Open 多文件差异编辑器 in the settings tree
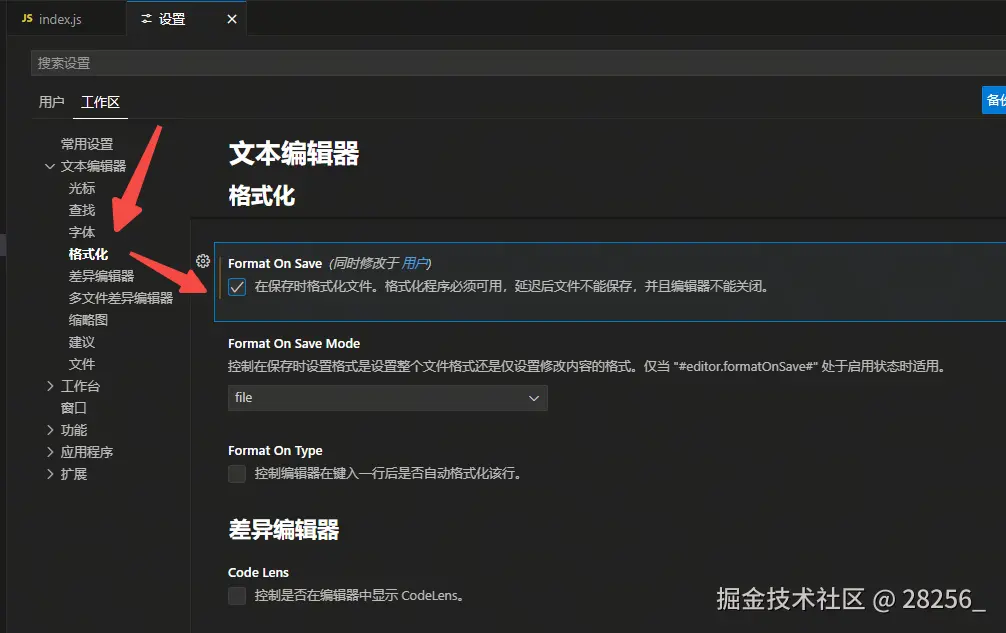Screen dimensions: 1006x633 [x=121, y=298]
